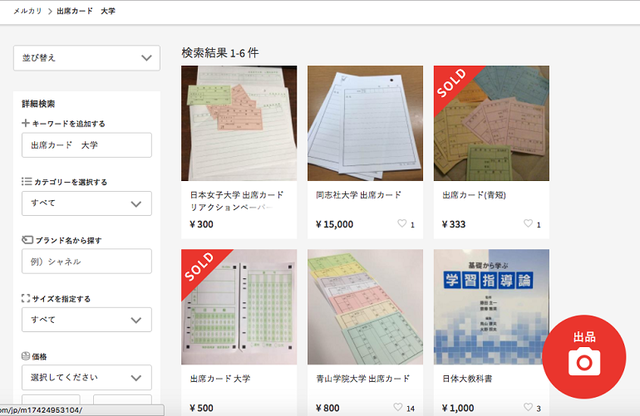Click the ¥ 800 price
The image size is (640, 416).
(327, 408)
